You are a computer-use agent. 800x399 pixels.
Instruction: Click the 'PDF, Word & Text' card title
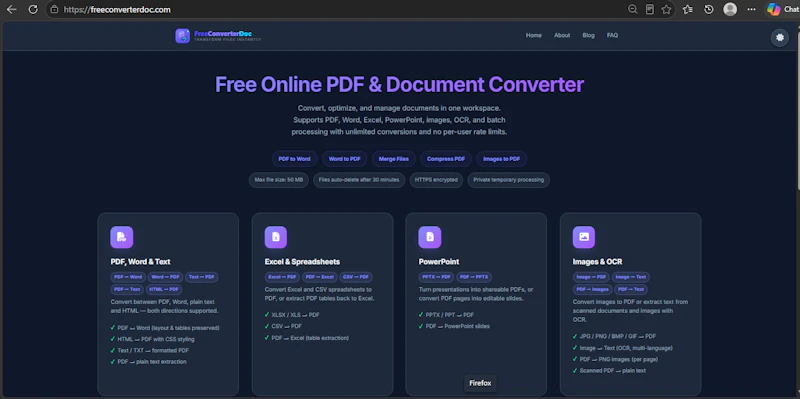[140, 262]
